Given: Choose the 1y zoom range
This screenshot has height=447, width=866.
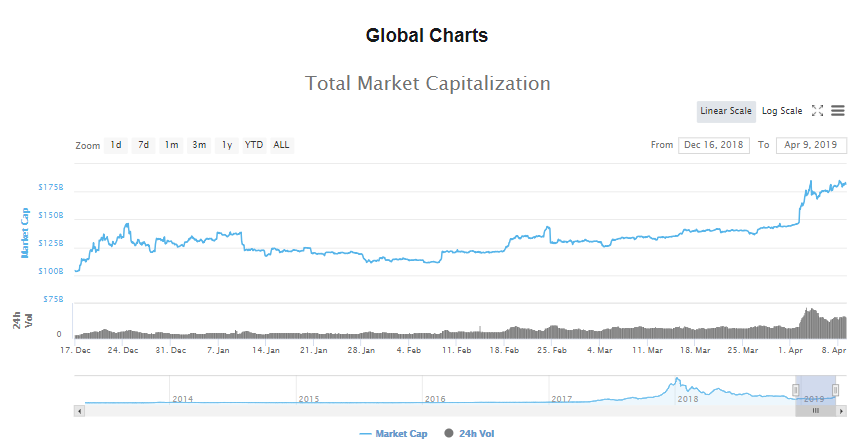Looking at the screenshot, I should [226, 145].
